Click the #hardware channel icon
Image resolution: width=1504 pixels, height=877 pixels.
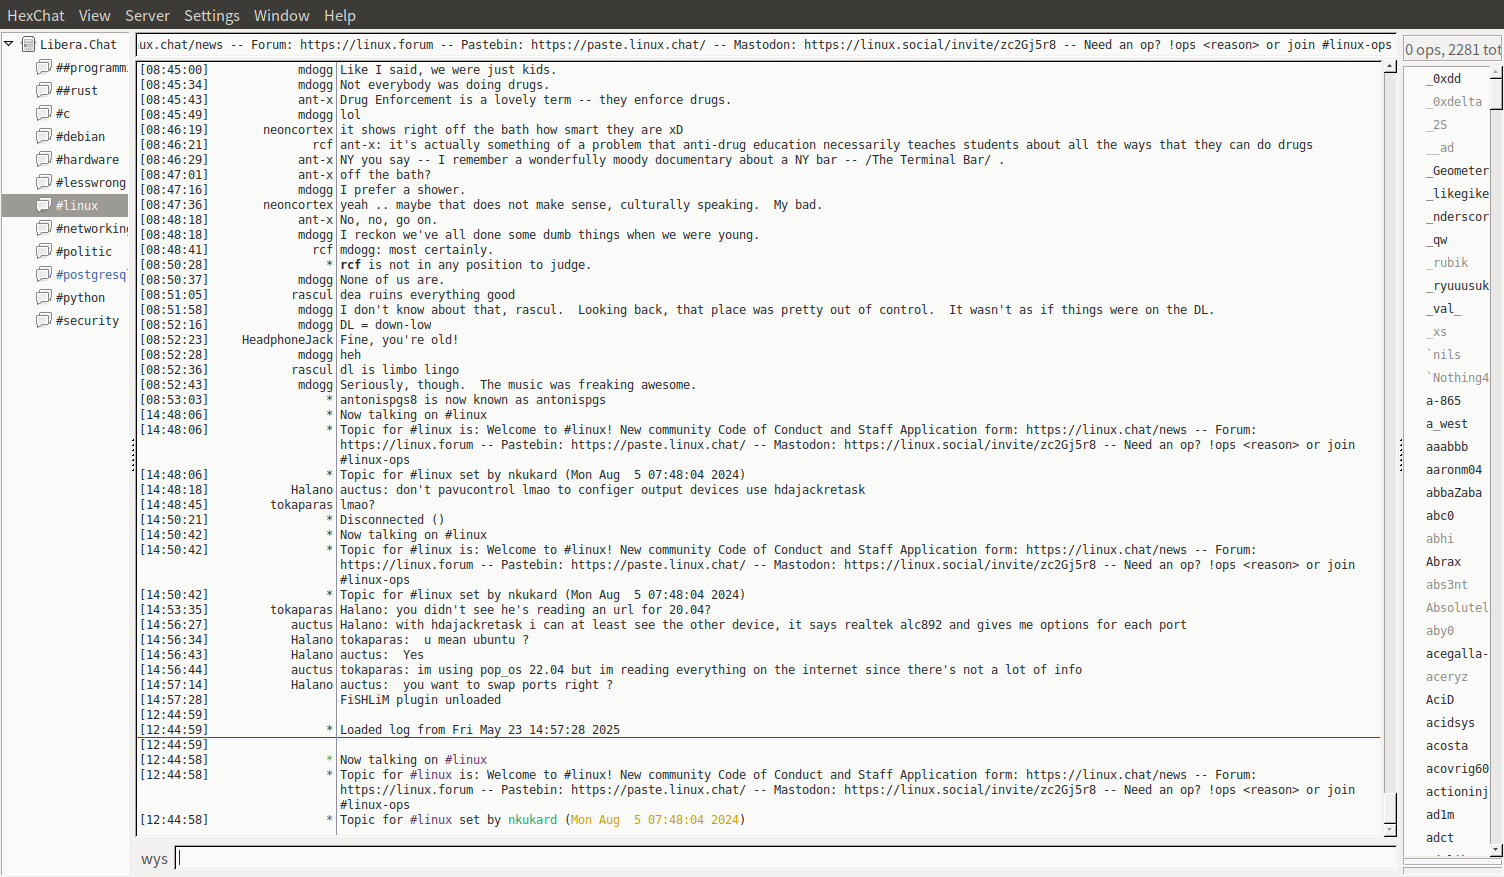tap(44, 159)
